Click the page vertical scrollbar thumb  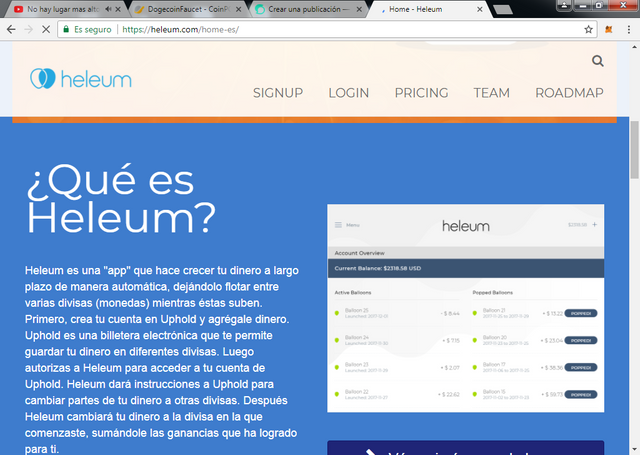(635, 150)
